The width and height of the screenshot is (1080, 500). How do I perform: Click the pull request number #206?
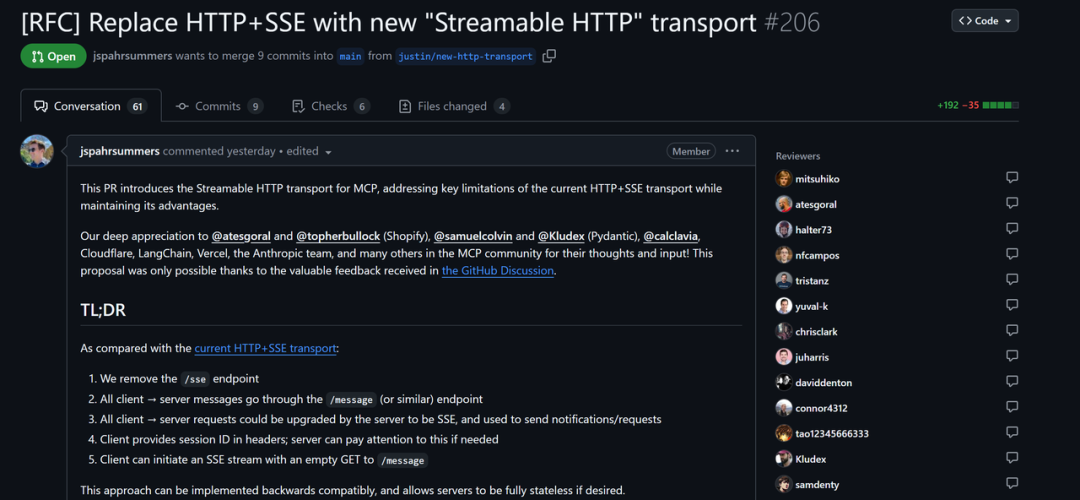(x=792, y=23)
